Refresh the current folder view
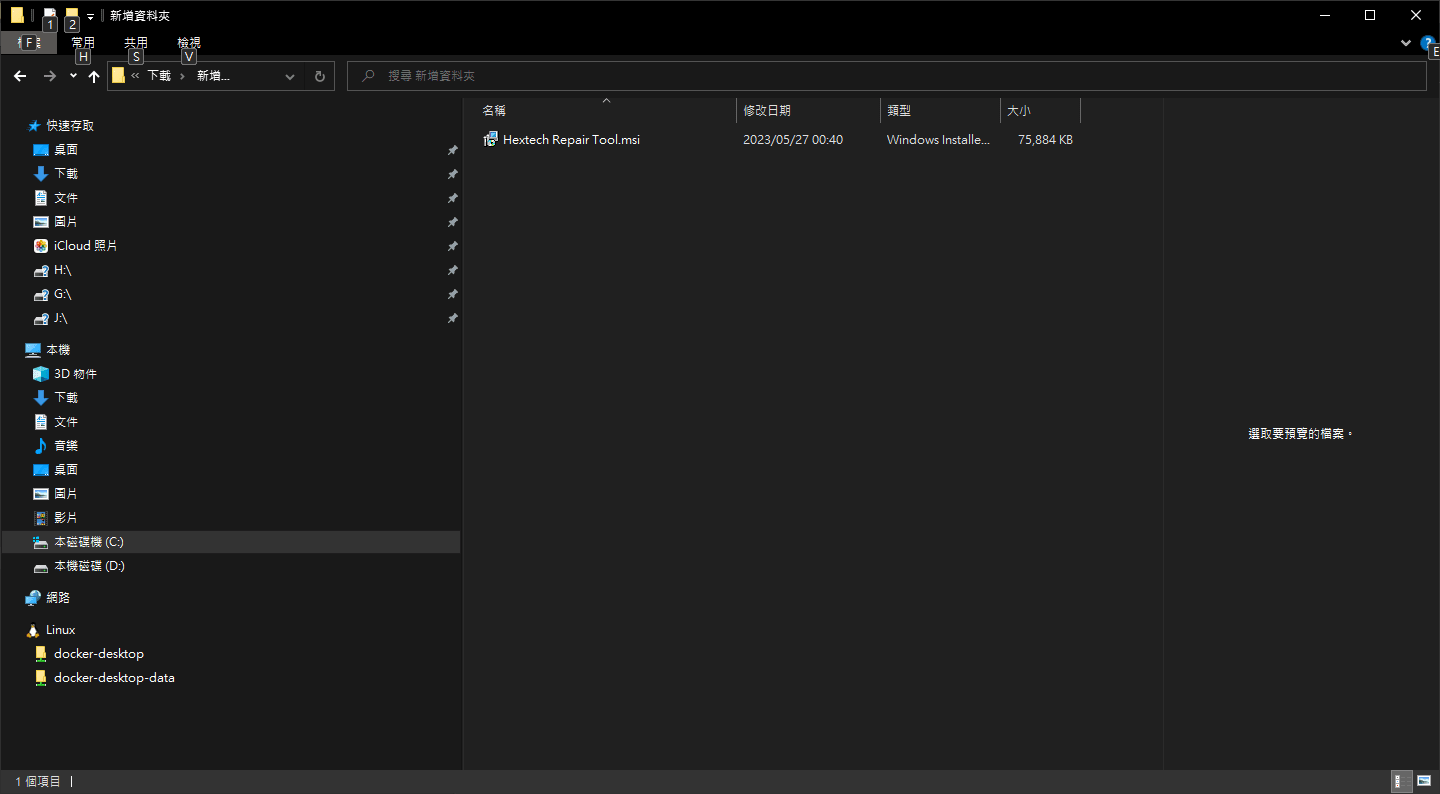This screenshot has width=1440, height=794. (319, 76)
